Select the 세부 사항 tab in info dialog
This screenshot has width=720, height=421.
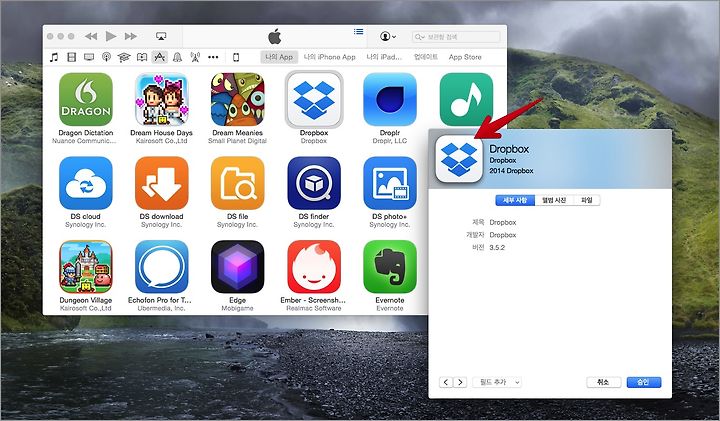[515, 200]
